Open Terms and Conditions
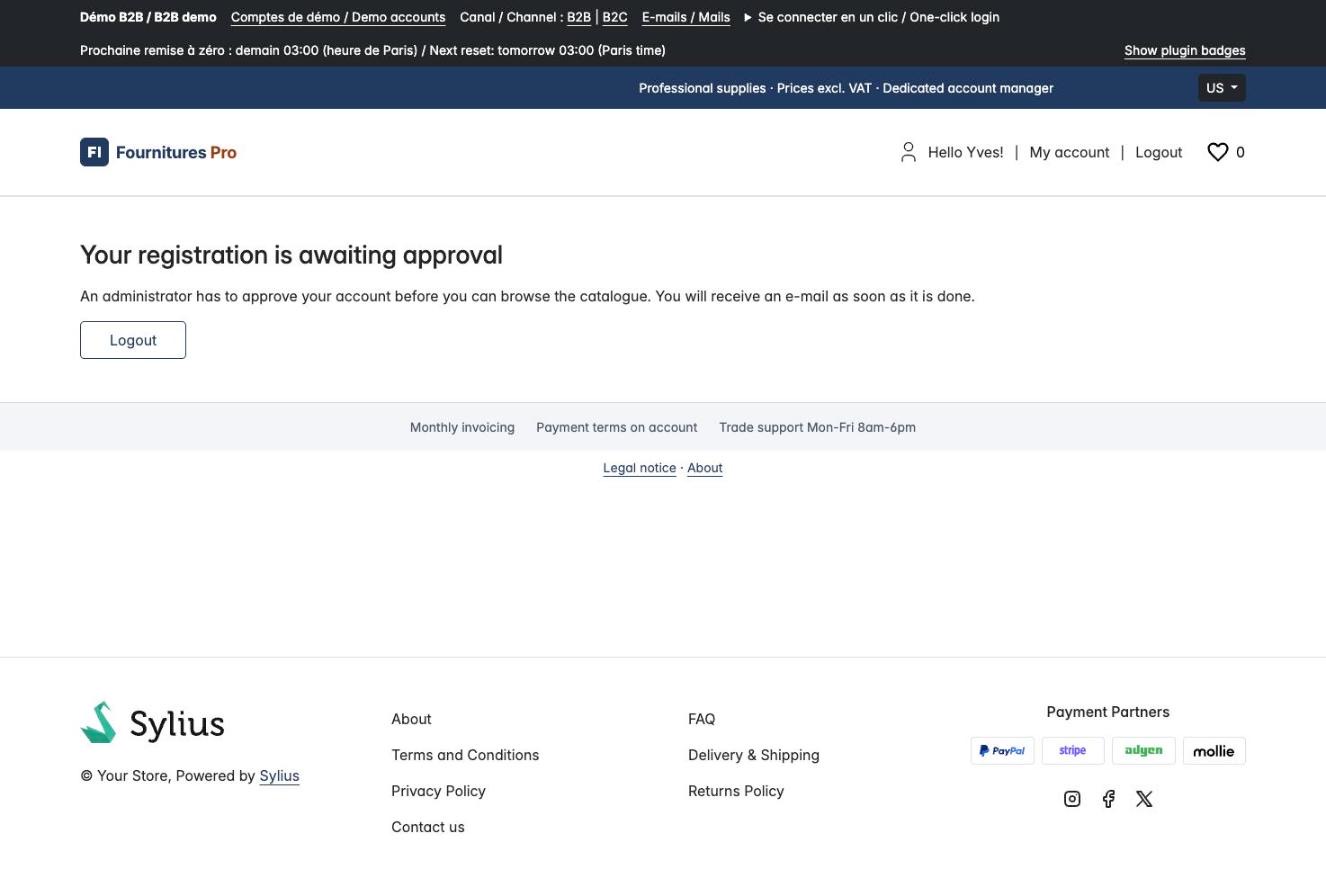The height and width of the screenshot is (896, 1326). [x=465, y=755]
